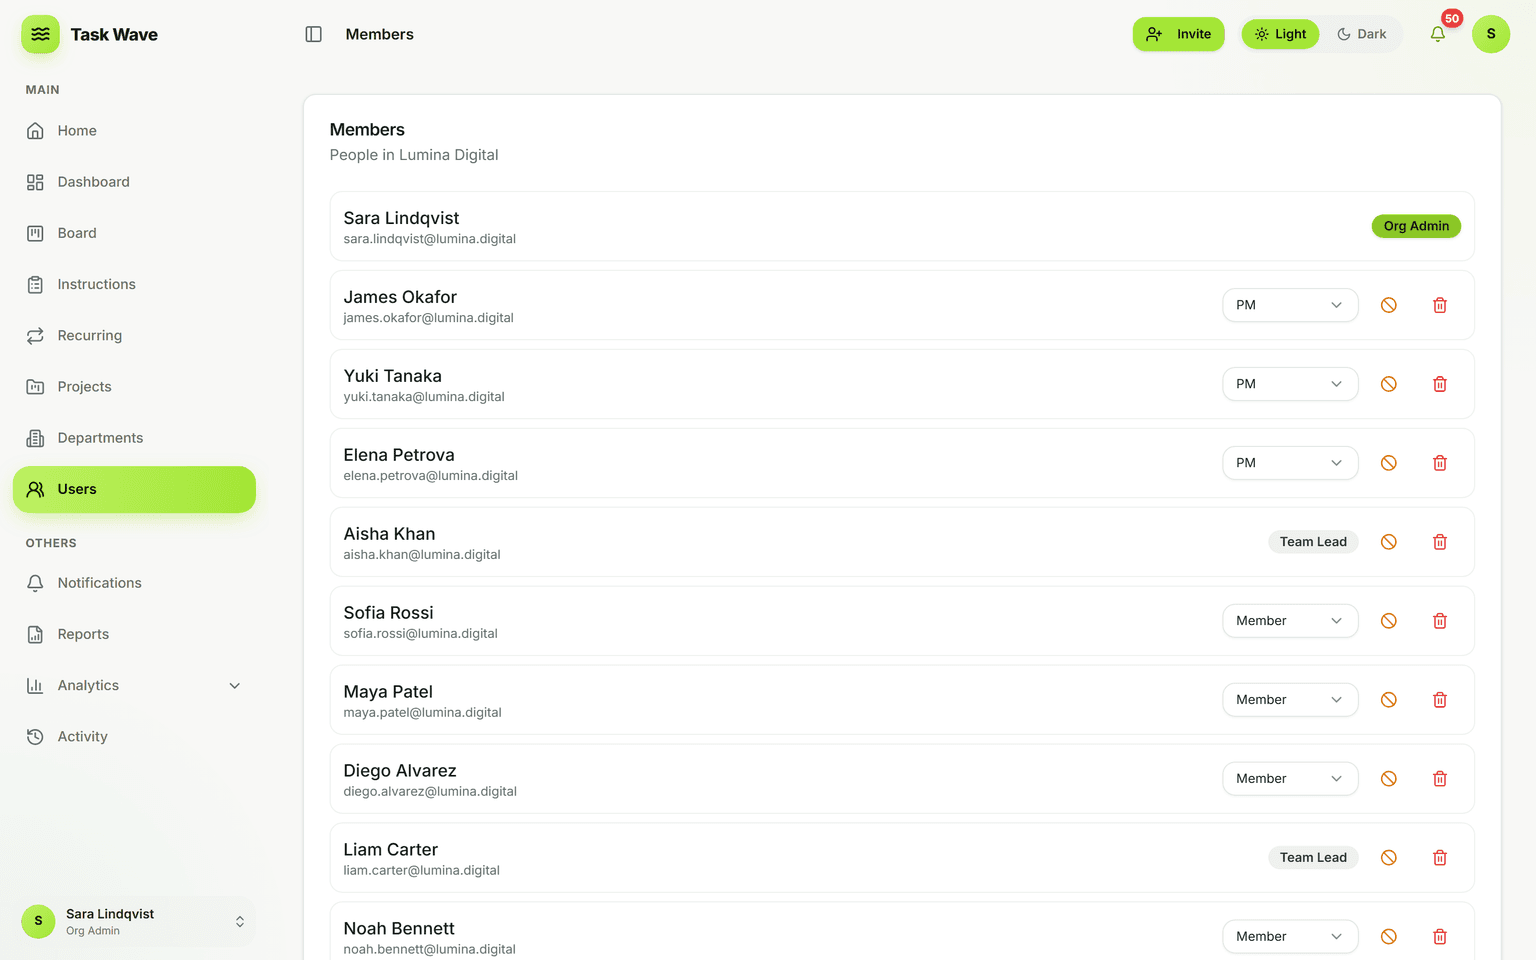This screenshot has height=960, width=1536.
Task: Change Maya Patel's role dropdown
Action: tap(1290, 700)
